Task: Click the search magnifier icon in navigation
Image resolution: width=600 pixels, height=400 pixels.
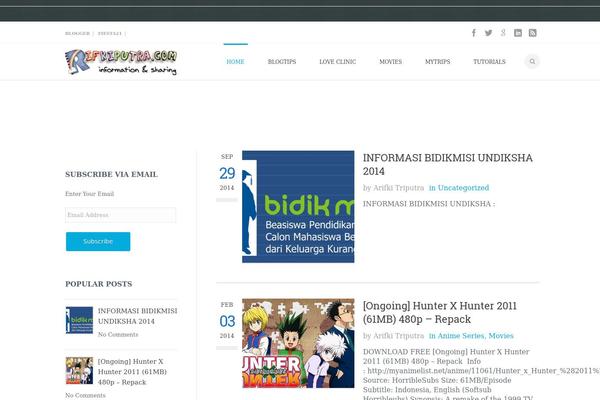Action: (x=532, y=61)
